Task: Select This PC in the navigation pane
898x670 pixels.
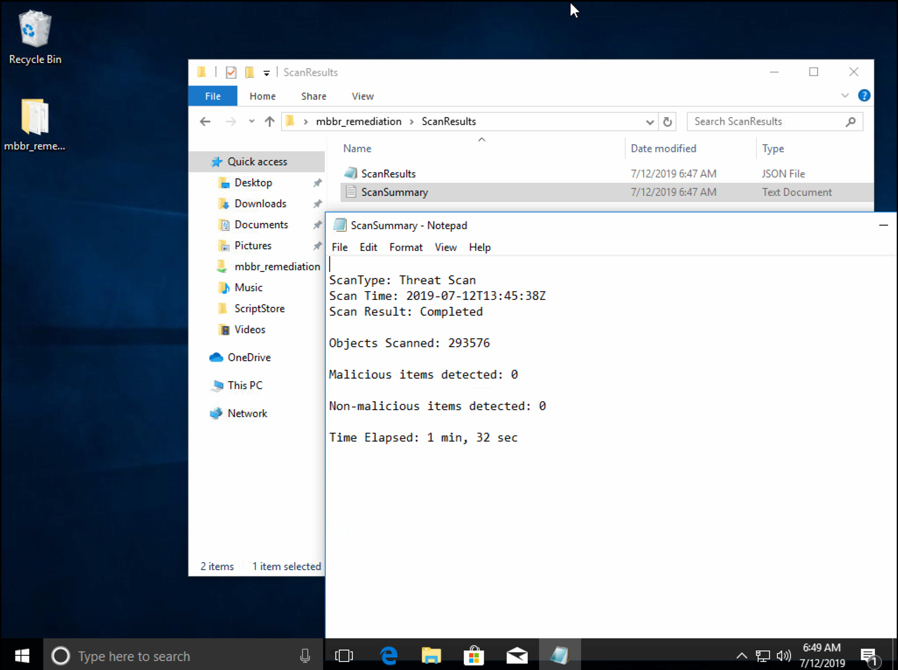Action: click(x=245, y=385)
